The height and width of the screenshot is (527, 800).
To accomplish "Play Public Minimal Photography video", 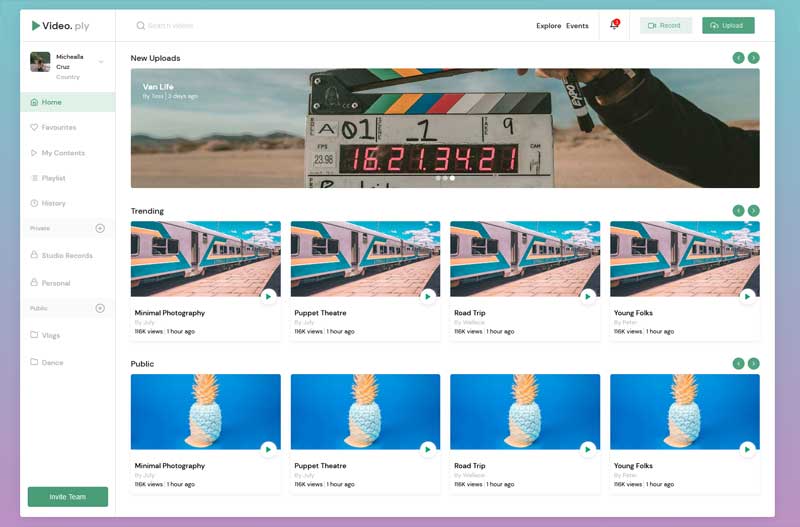I will (268, 449).
